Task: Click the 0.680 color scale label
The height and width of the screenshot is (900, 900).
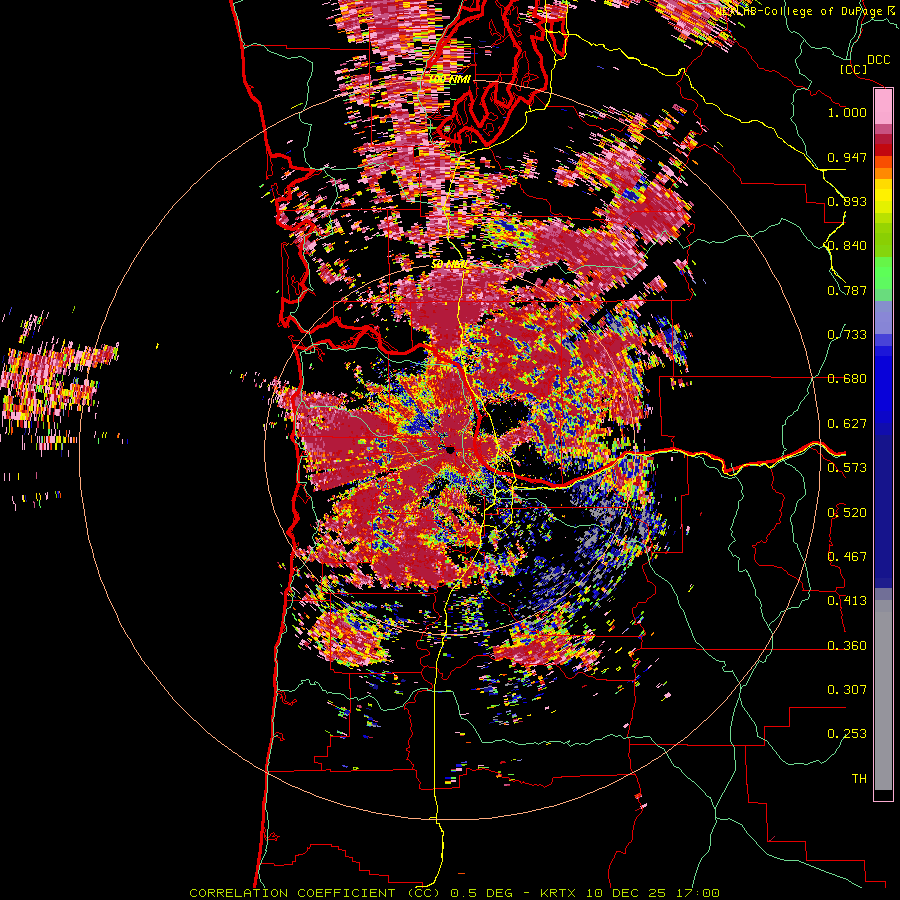Action: click(847, 379)
